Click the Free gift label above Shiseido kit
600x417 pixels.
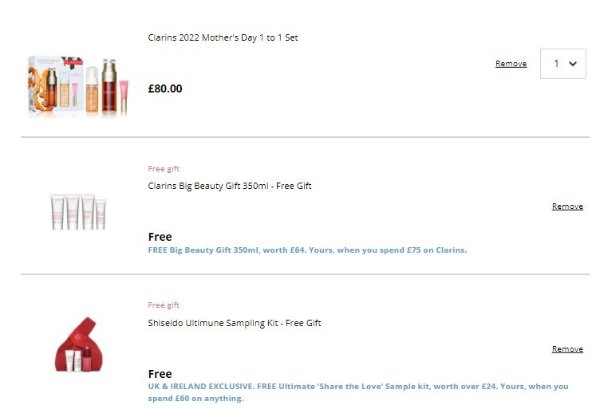pos(164,305)
